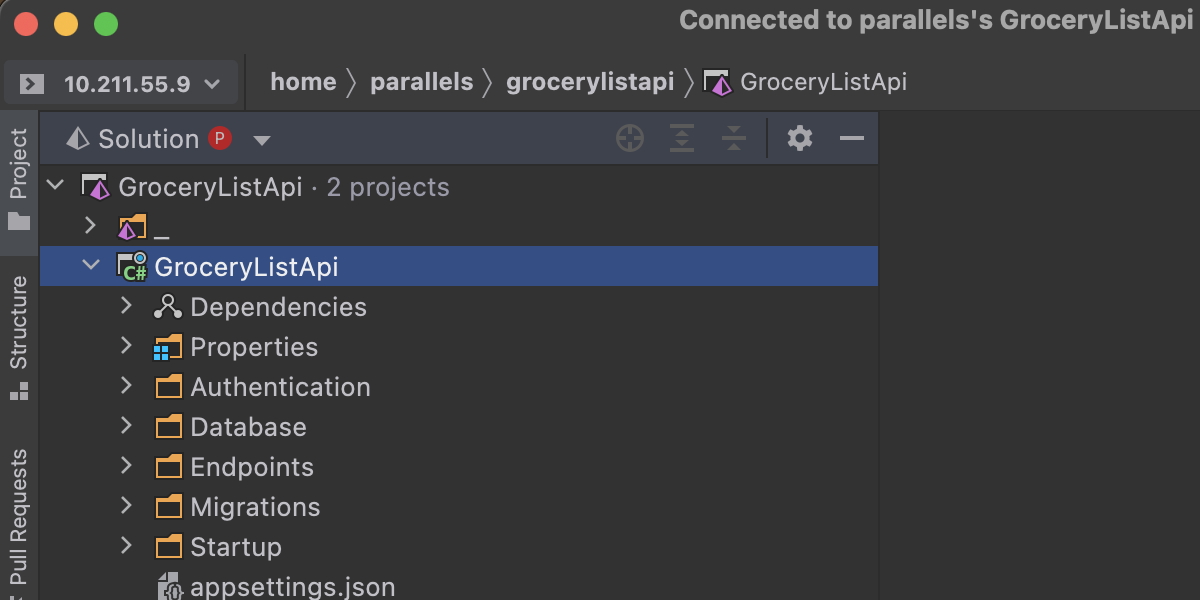Viewport: 1200px width, 600px height.
Task: Expand the Dependencies node
Action: pos(126,306)
